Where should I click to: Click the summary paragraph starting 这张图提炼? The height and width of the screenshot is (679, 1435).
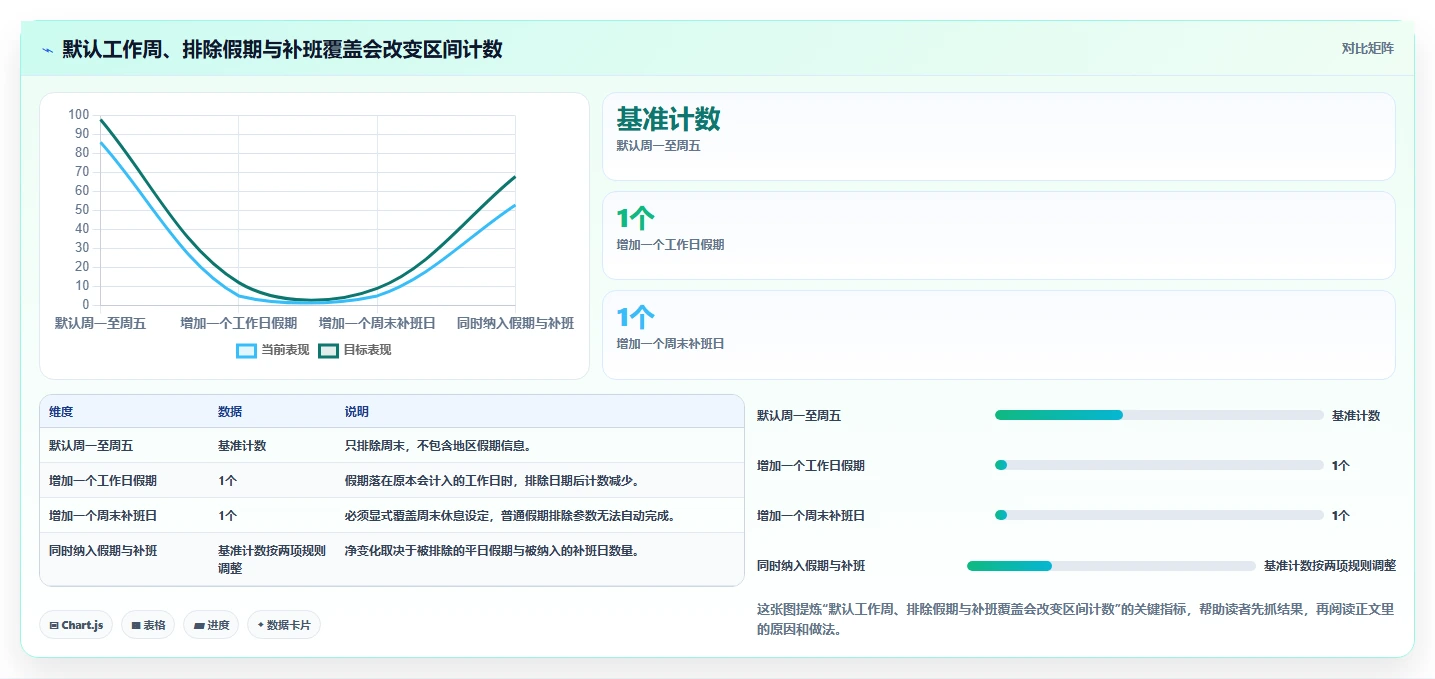coord(1076,619)
